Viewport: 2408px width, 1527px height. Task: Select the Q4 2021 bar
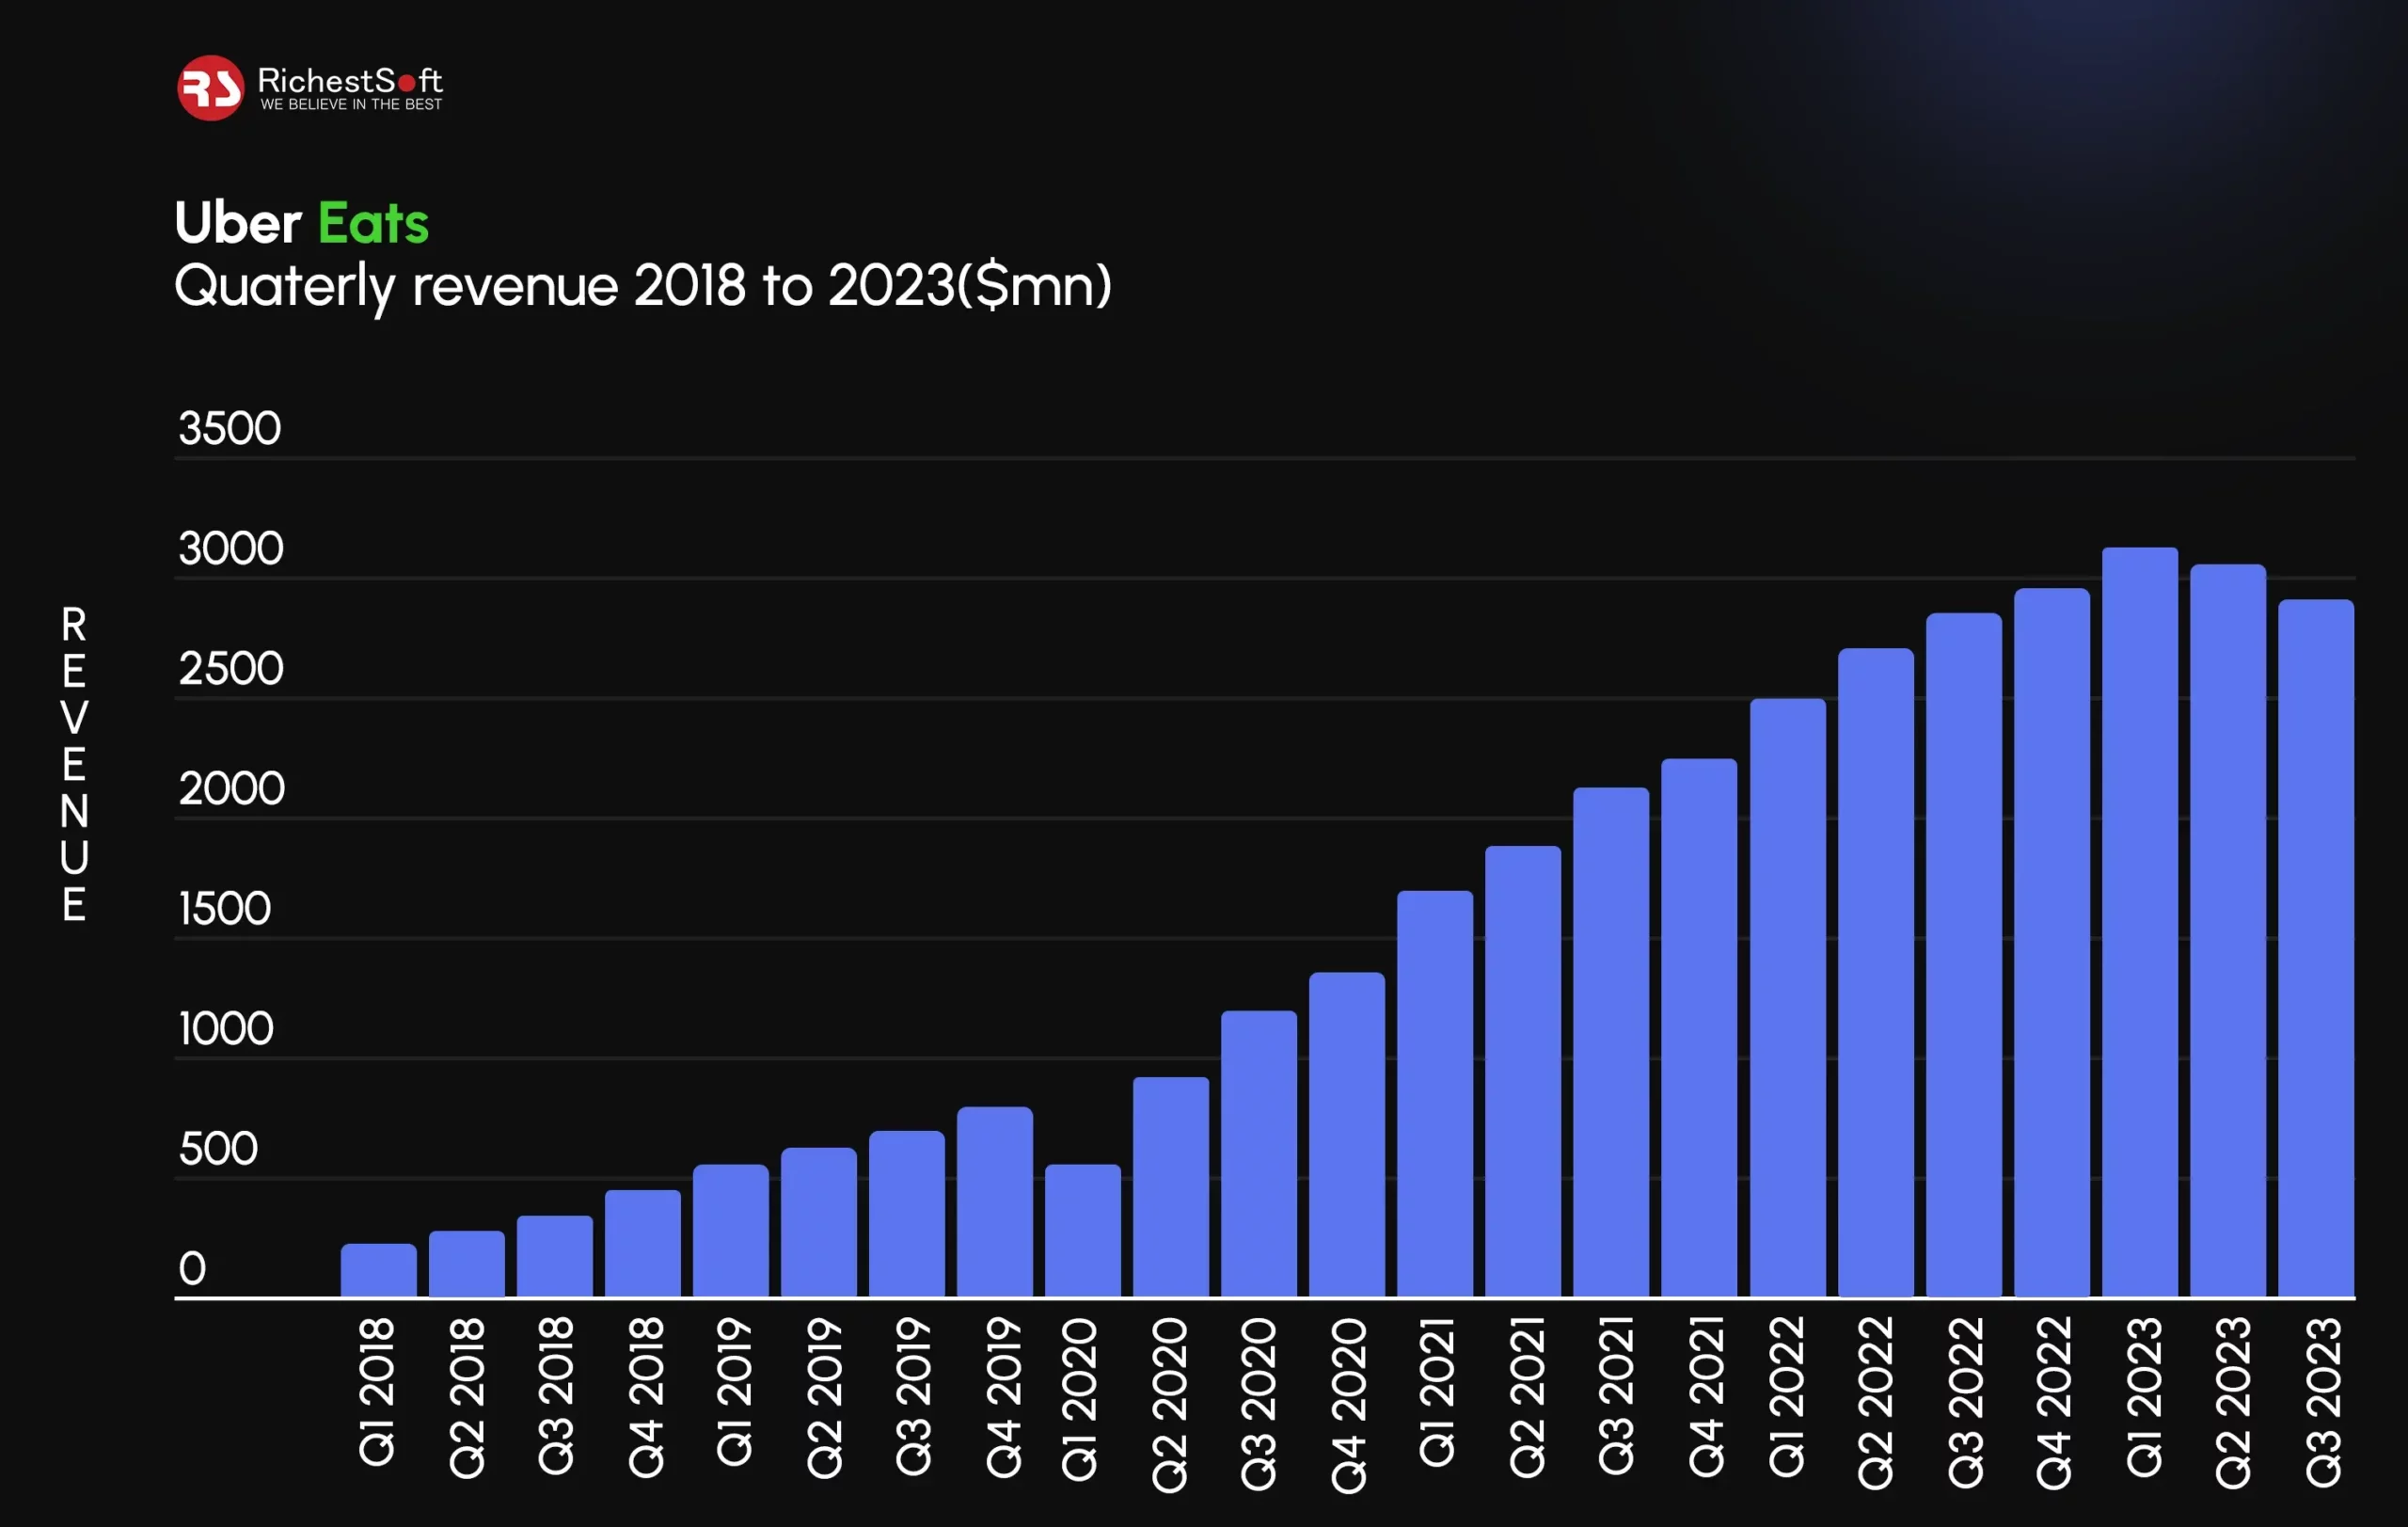(x=1699, y=1028)
